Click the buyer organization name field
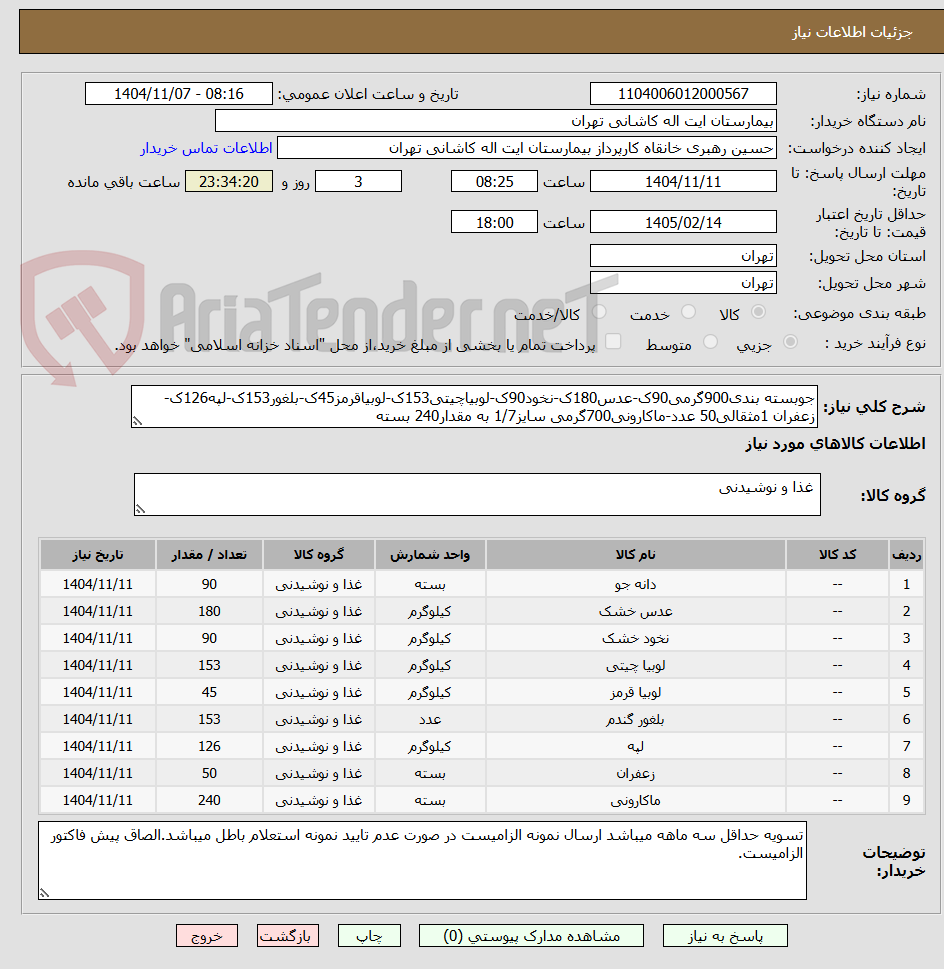 pos(495,121)
